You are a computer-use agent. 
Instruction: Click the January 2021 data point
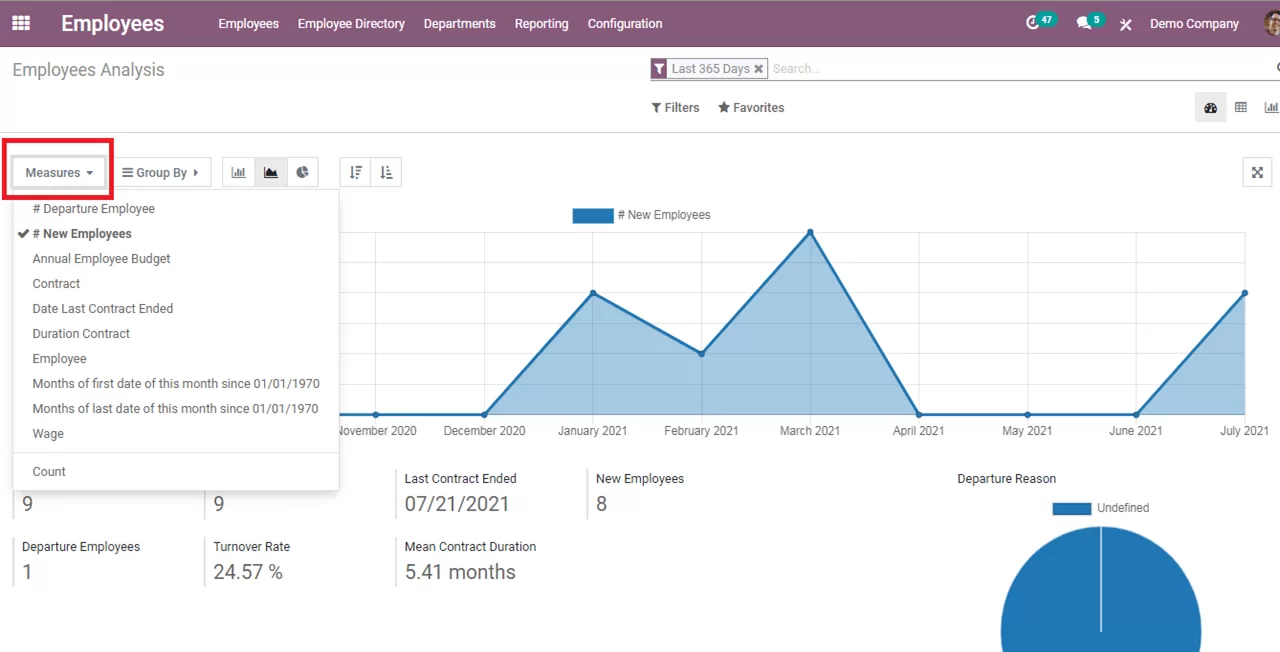click(x=593, y=293)
